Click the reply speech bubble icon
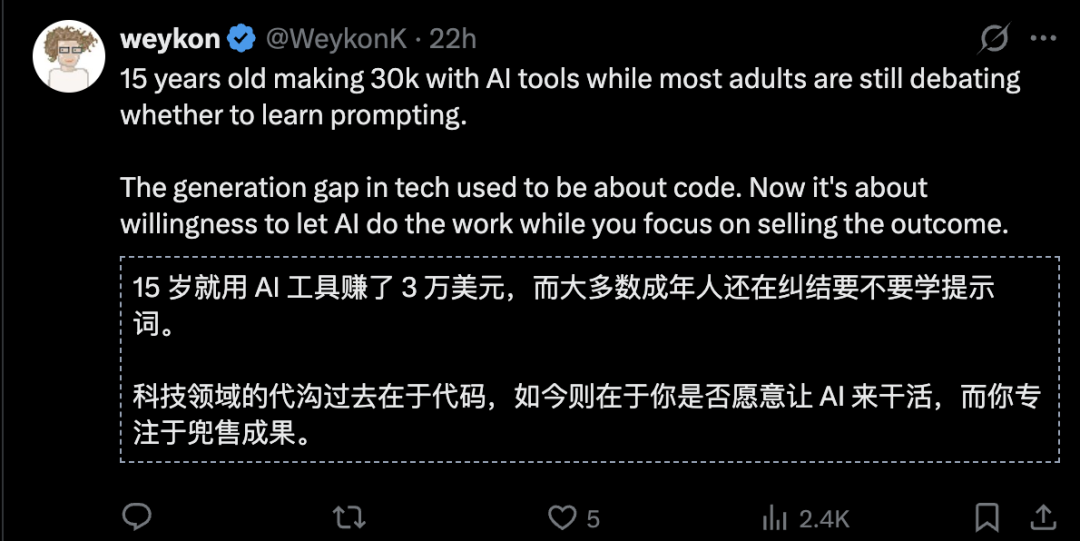This screenshot has width=1080, height=541. tap(136, 516)
